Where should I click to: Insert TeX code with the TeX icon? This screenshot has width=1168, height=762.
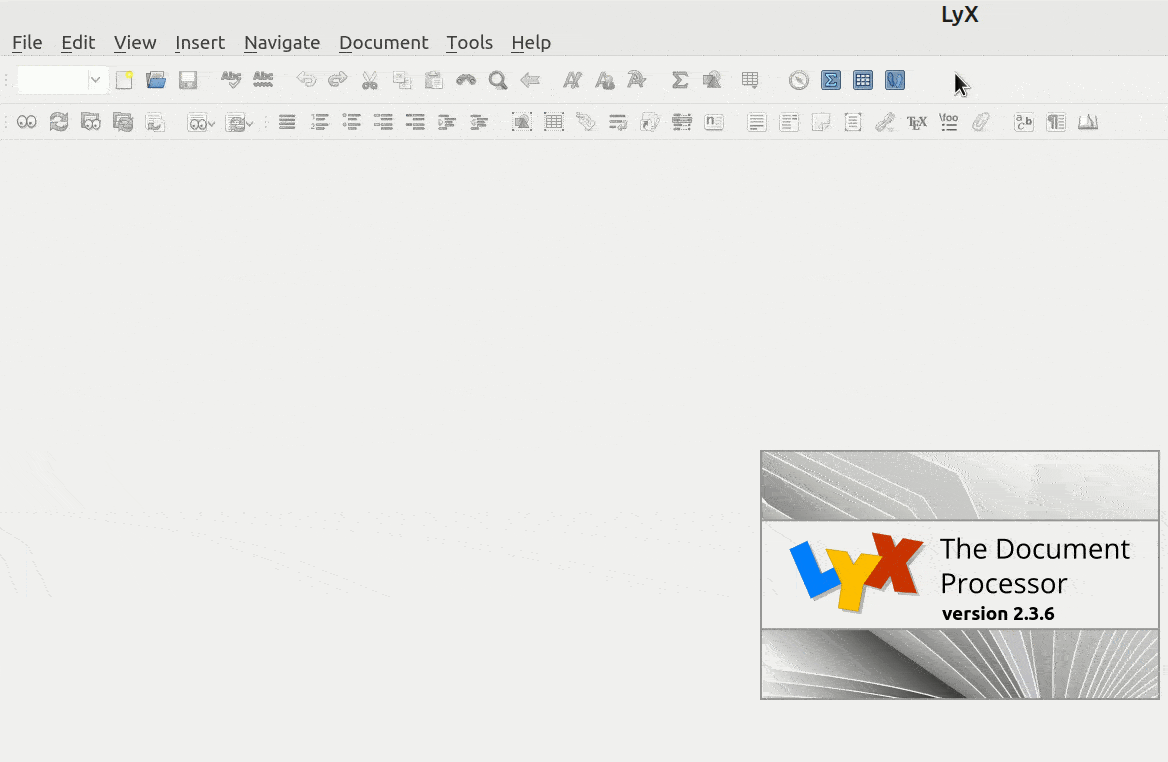coord(917,121)
